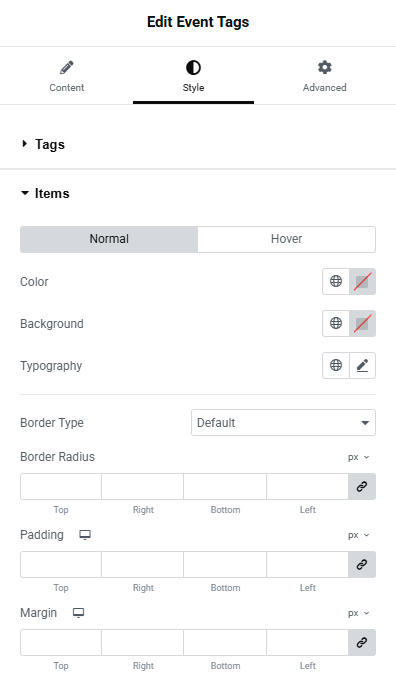Click the responsive device icon beside Padding
The width and height of the screenshot is (396, 686).
tap(85, 535)
